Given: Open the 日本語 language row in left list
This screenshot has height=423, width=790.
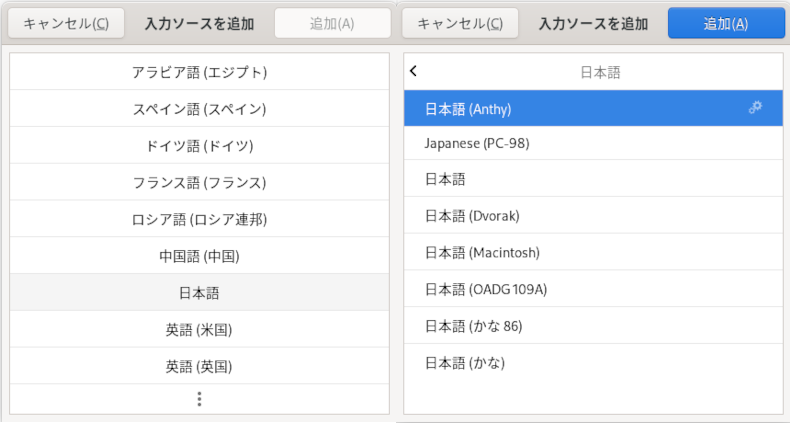Looking at the screenshot, I should pyautogui.click(x=200, y=292).
